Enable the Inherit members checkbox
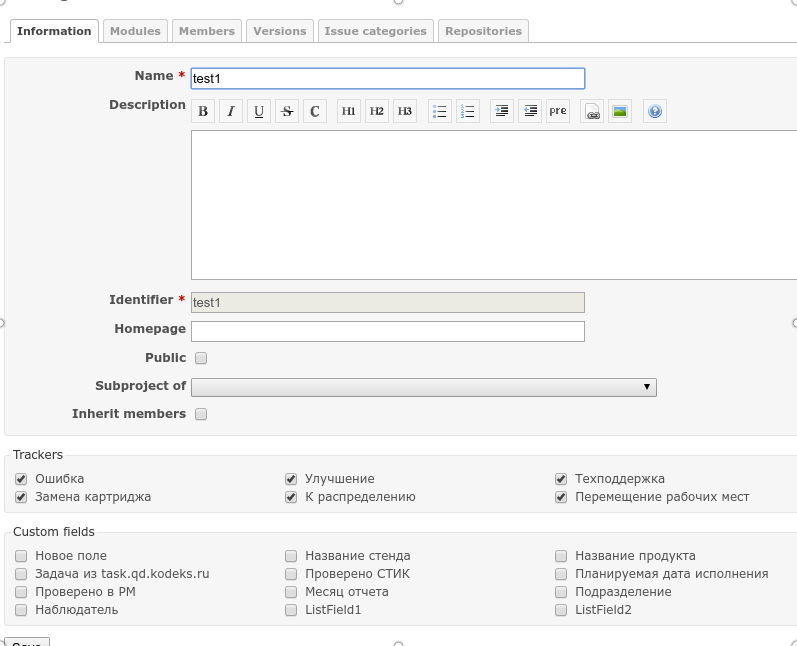This screenshot has height=646, width=797. [x=201, y=414]
